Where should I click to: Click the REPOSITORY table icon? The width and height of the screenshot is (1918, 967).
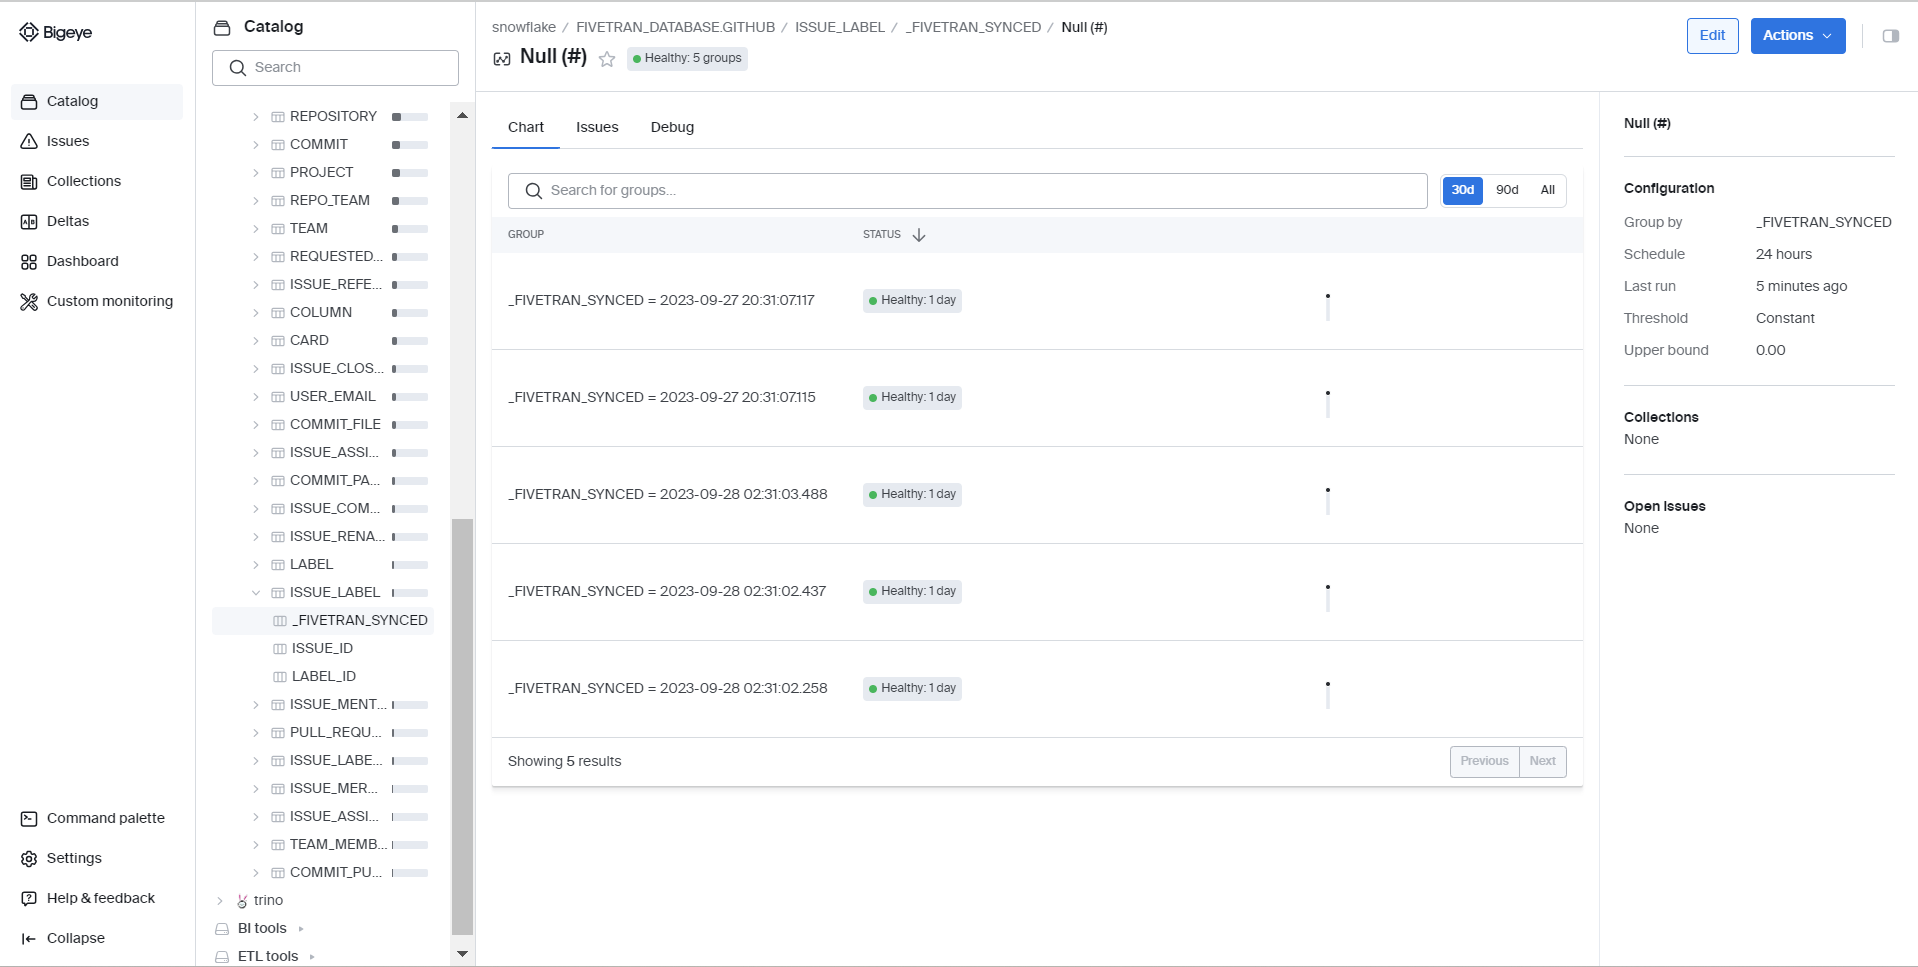click(x=278, y=117)
